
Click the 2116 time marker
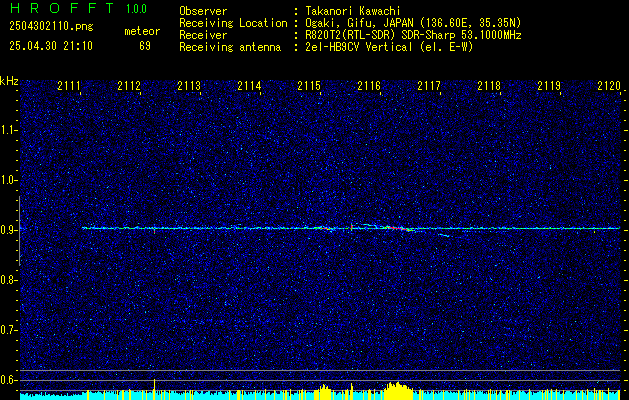(x=369, y=85)
